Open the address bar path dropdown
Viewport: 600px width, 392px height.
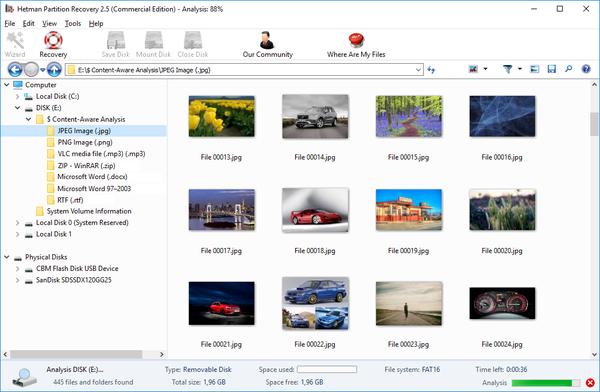[418, 70]
